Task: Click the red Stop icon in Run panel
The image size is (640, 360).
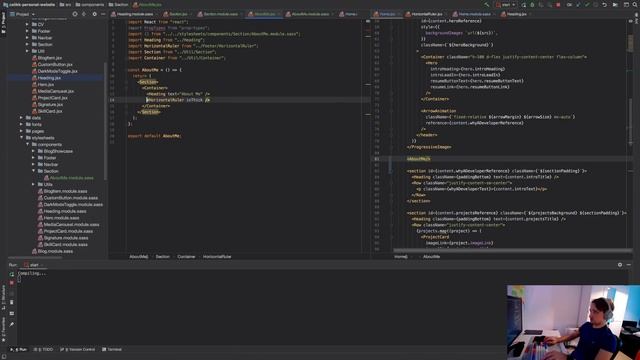Action: tap(11, 283)
